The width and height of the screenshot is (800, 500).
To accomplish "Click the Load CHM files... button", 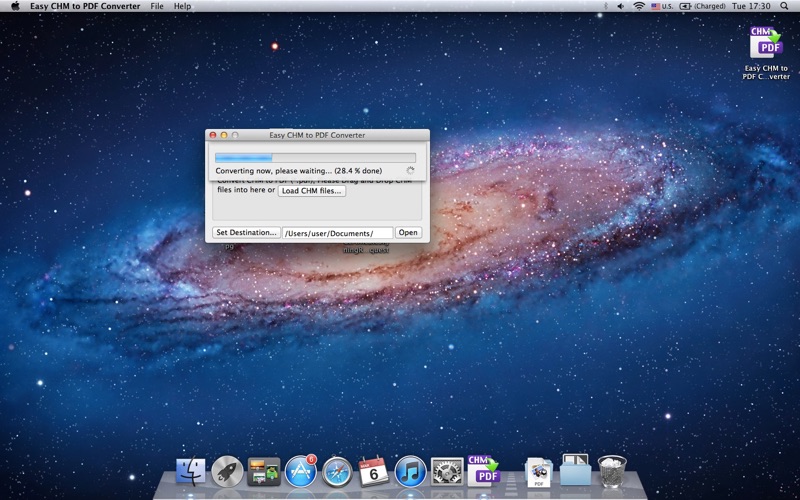I will click(x=312, y=191).
